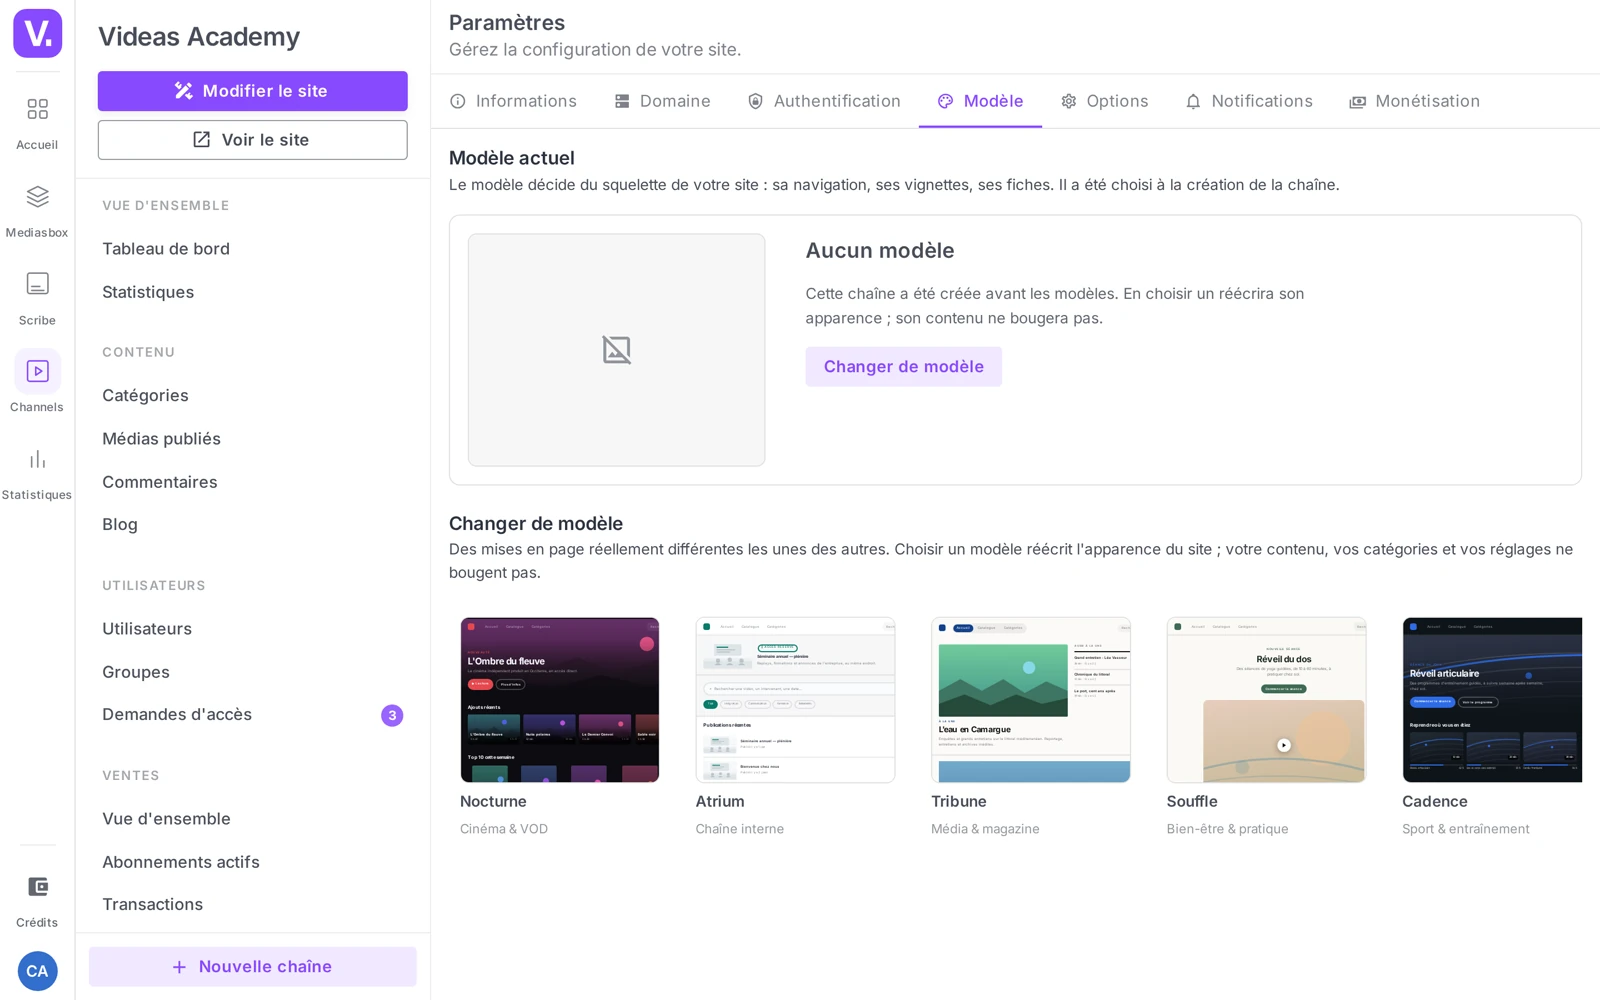Create a Nouvelle chaîne
This screenshot has width=1600, height=1000.
pyautogui.click(x=252, y=967)
